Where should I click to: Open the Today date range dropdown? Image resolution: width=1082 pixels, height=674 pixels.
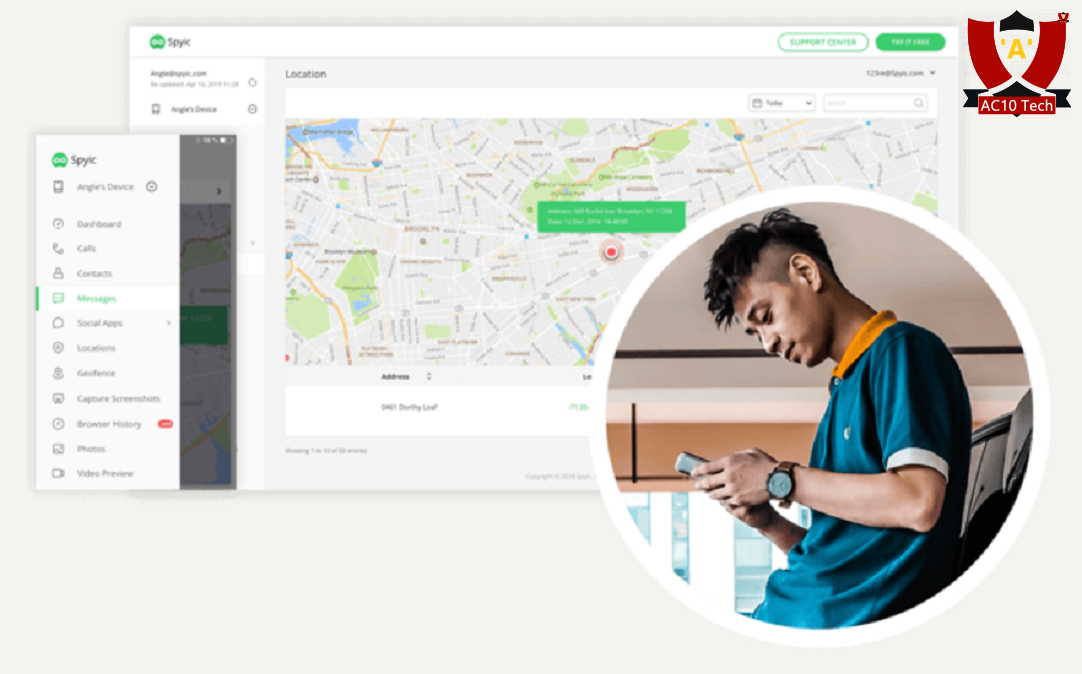781,103
